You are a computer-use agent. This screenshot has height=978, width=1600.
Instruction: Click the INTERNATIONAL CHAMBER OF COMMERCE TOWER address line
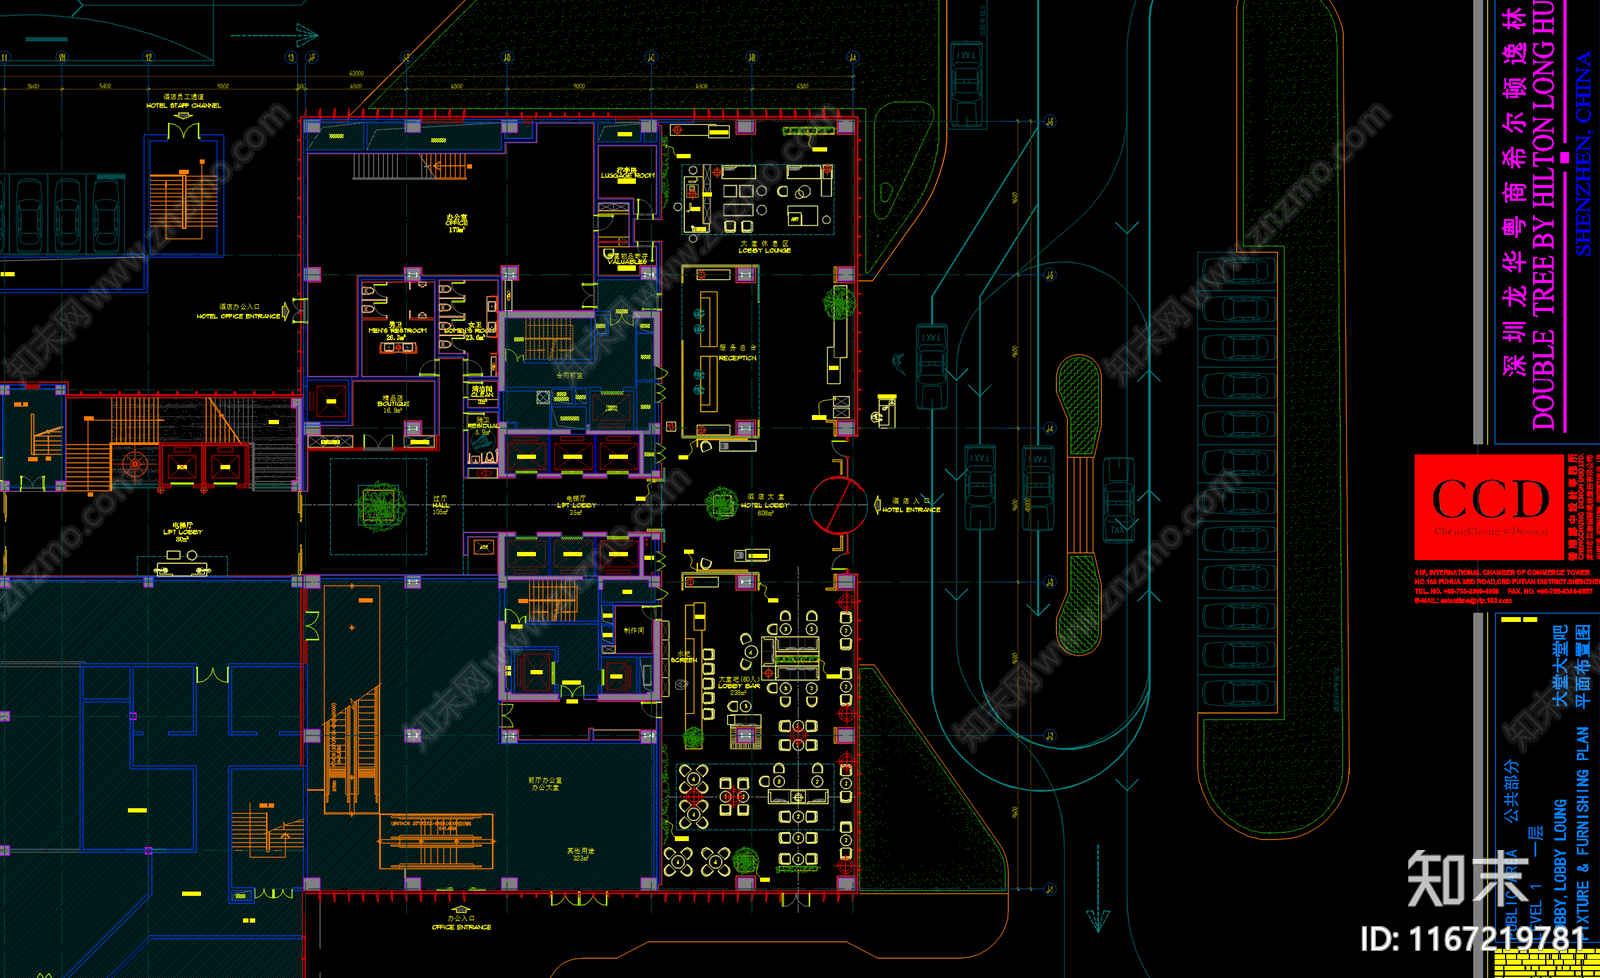pyautogui.click(x=1502, y=573)
